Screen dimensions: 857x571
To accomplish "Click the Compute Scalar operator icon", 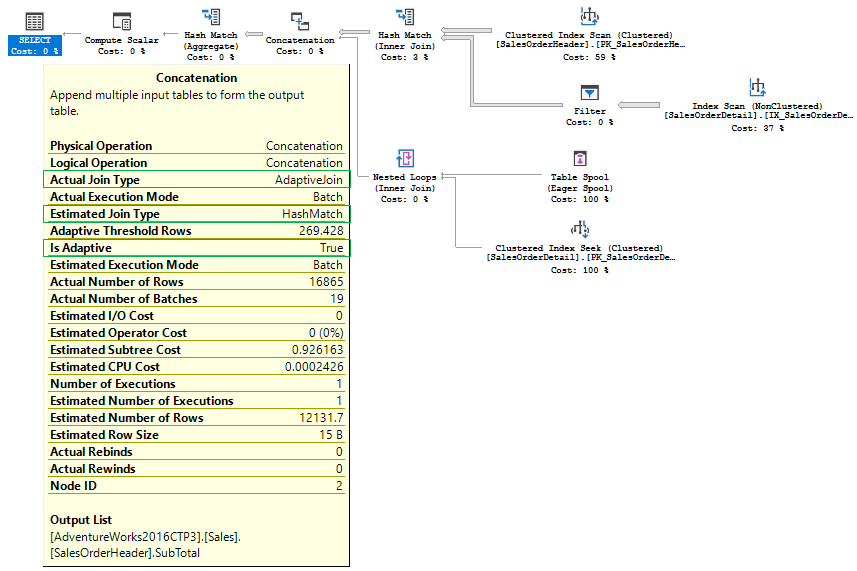I will [122, 21].
